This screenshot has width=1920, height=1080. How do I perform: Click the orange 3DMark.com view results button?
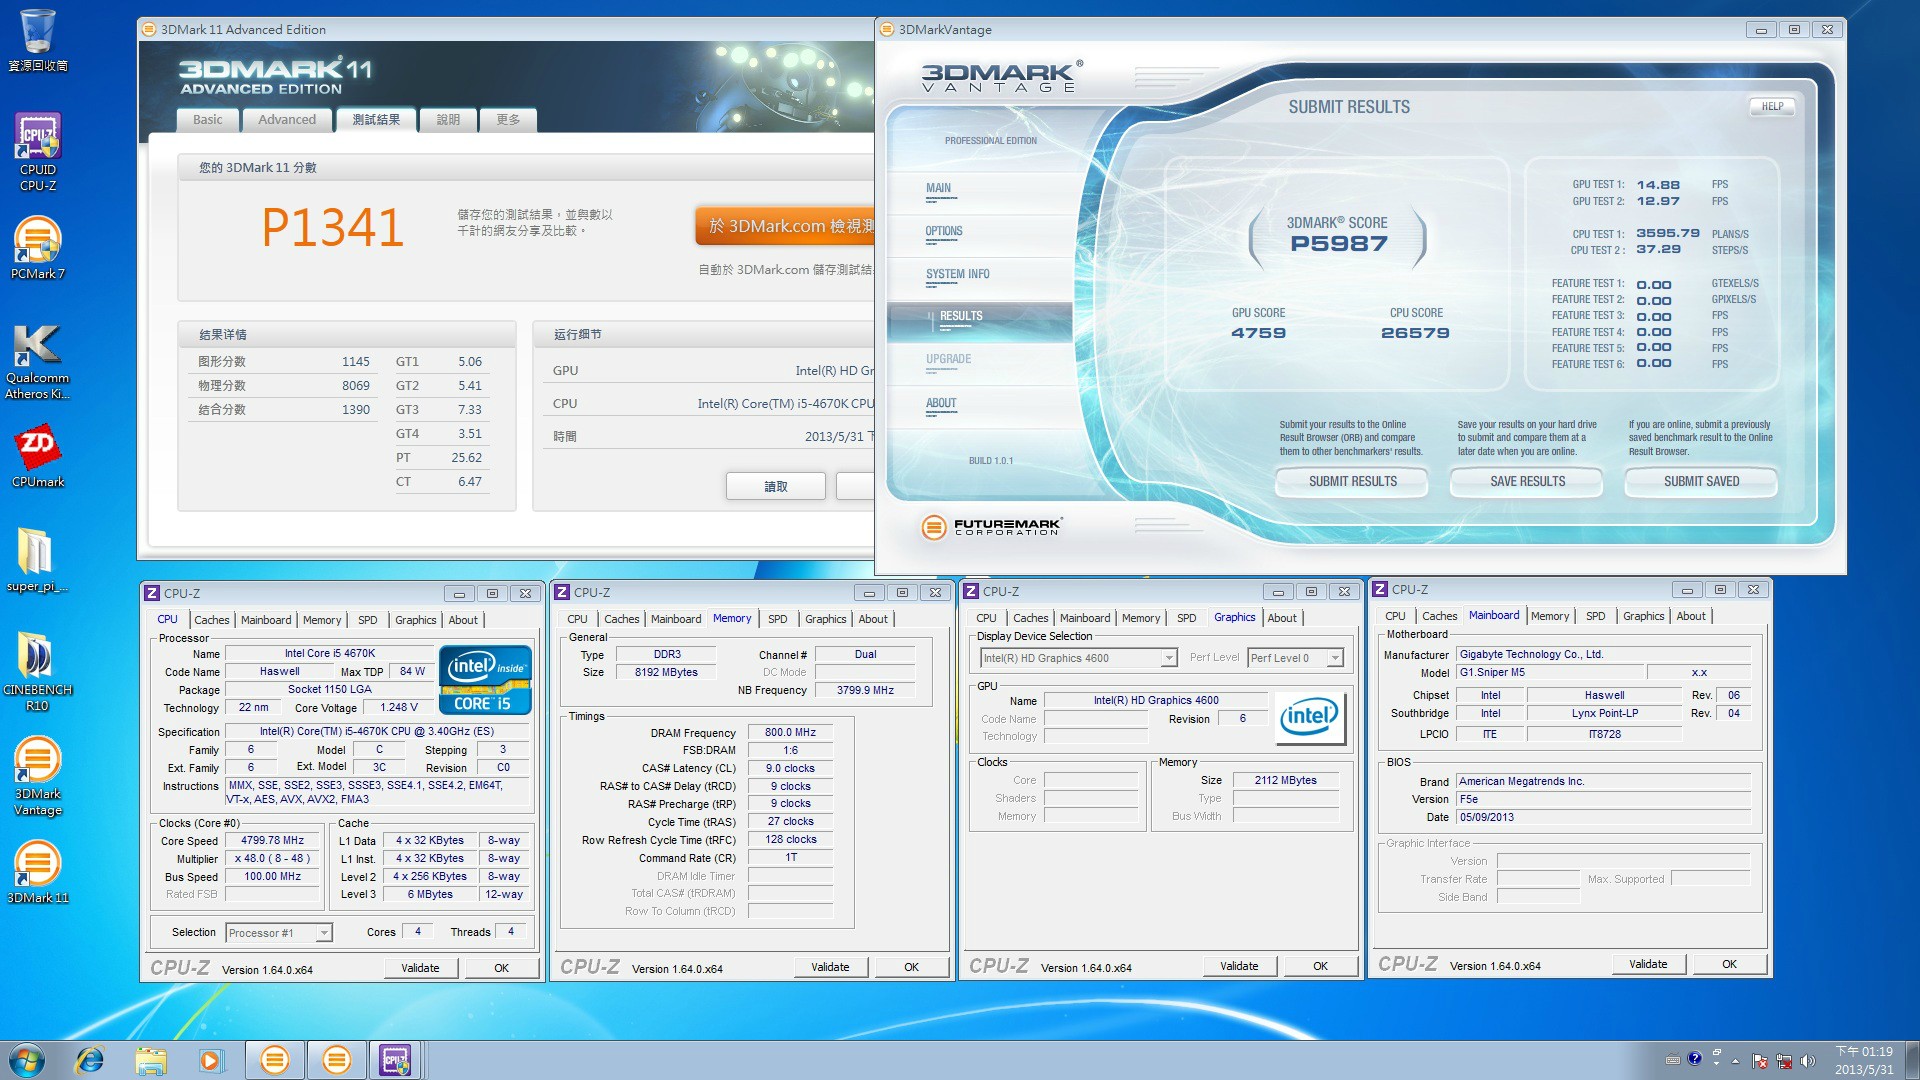(785, 226)
